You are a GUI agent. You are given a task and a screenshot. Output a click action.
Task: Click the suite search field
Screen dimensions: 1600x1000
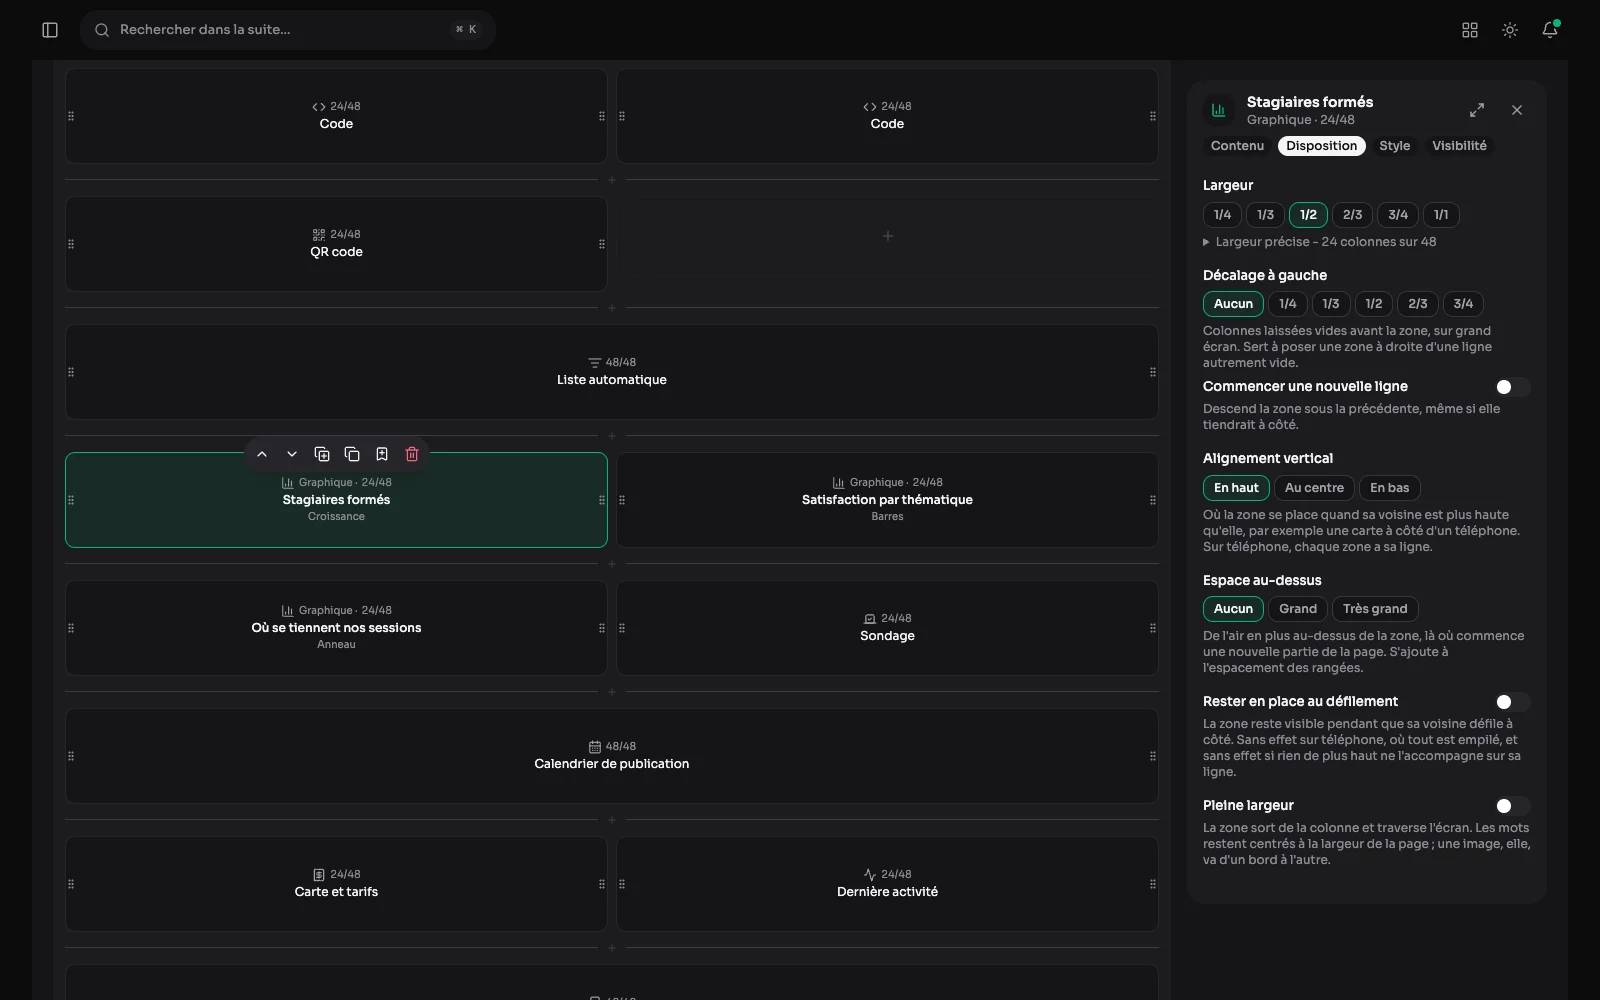pos(288,30)
